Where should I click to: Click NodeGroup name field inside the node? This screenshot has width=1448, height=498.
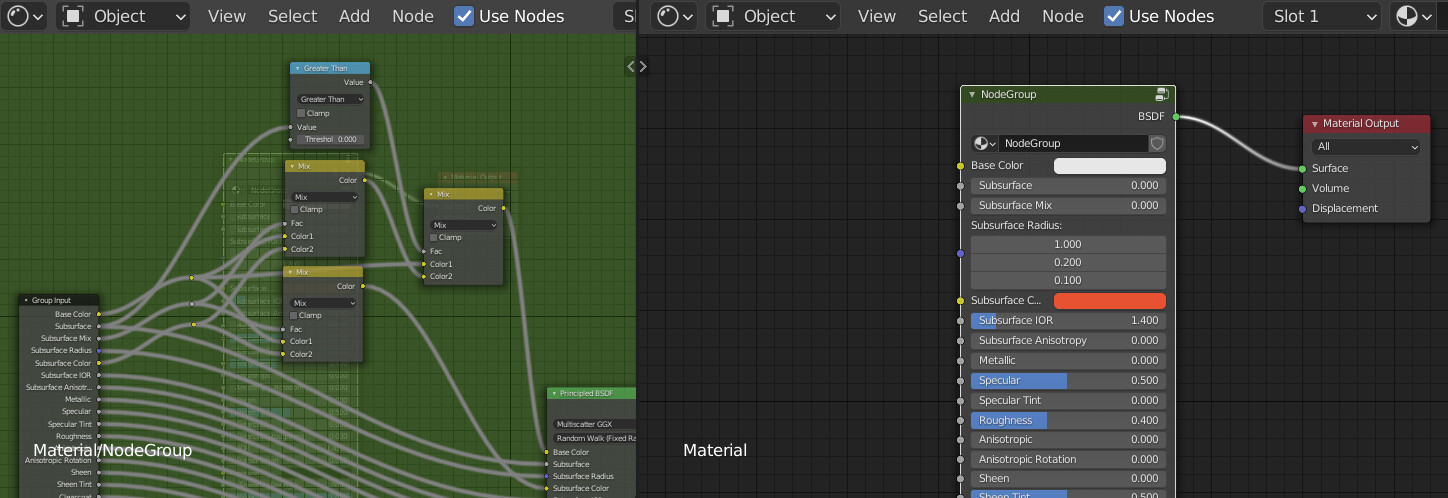(1074, 143)
